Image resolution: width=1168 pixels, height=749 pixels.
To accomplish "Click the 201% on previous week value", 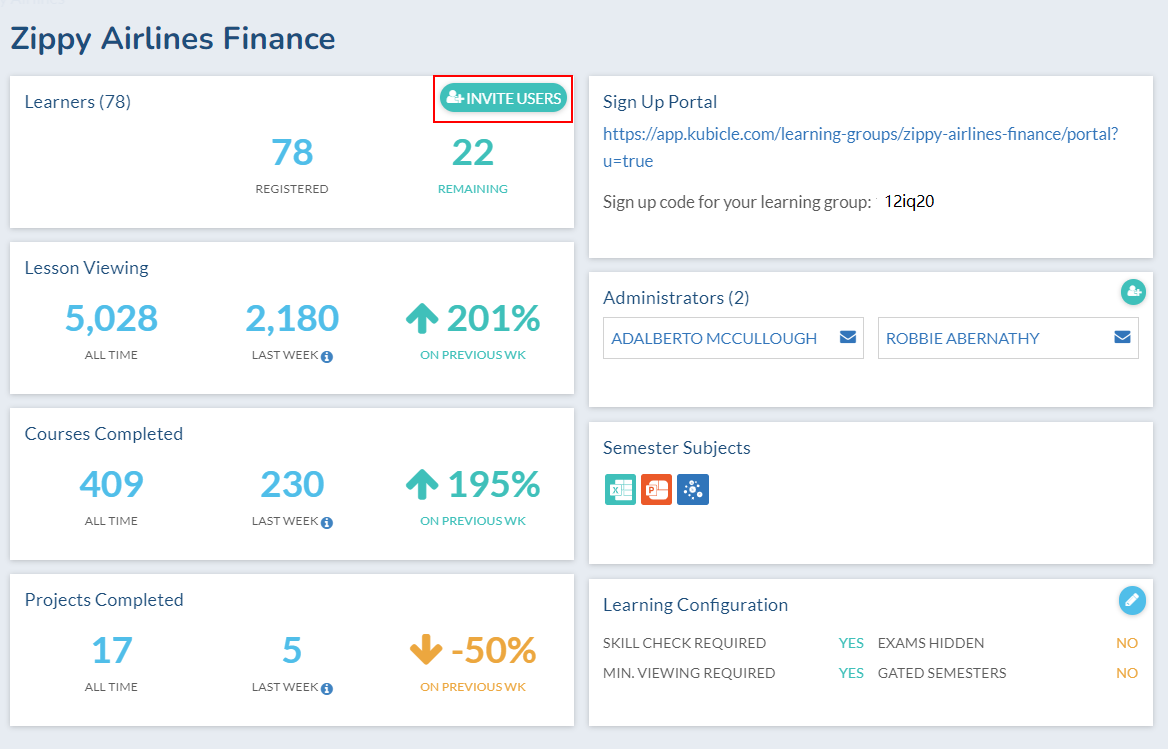I will coord(493,319).
